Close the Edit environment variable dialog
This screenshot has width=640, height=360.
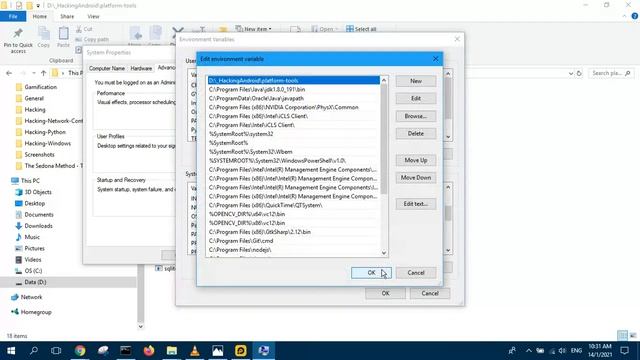pyautogui.click(x=436, y=59)
